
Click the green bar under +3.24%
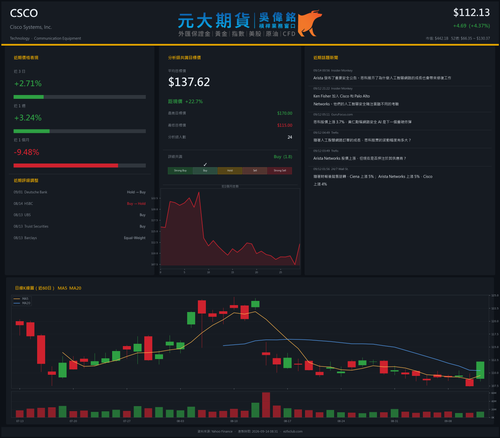pyautogui.click(x=31, y=131)
